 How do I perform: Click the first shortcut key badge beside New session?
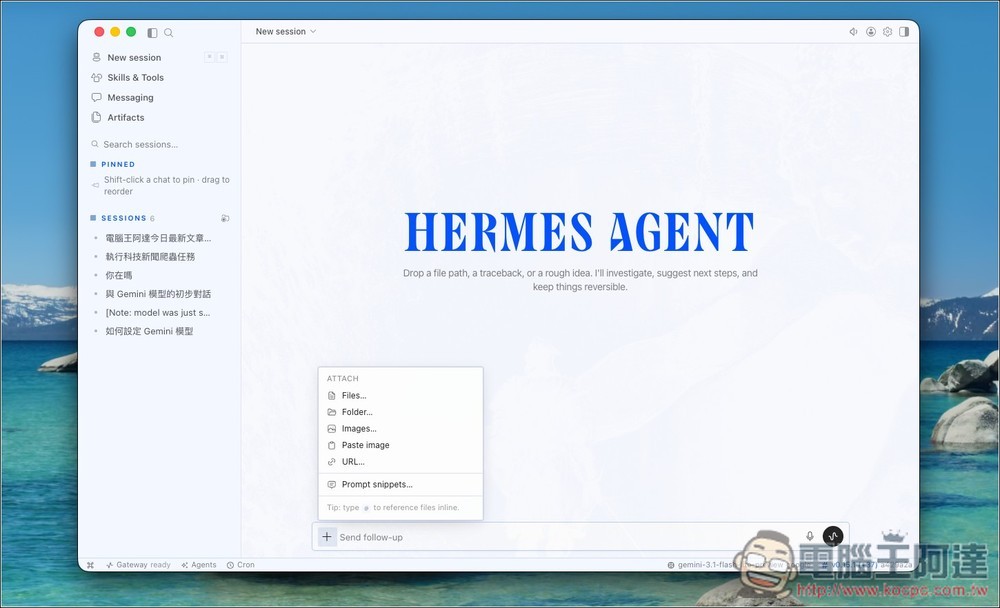[209, 57]
